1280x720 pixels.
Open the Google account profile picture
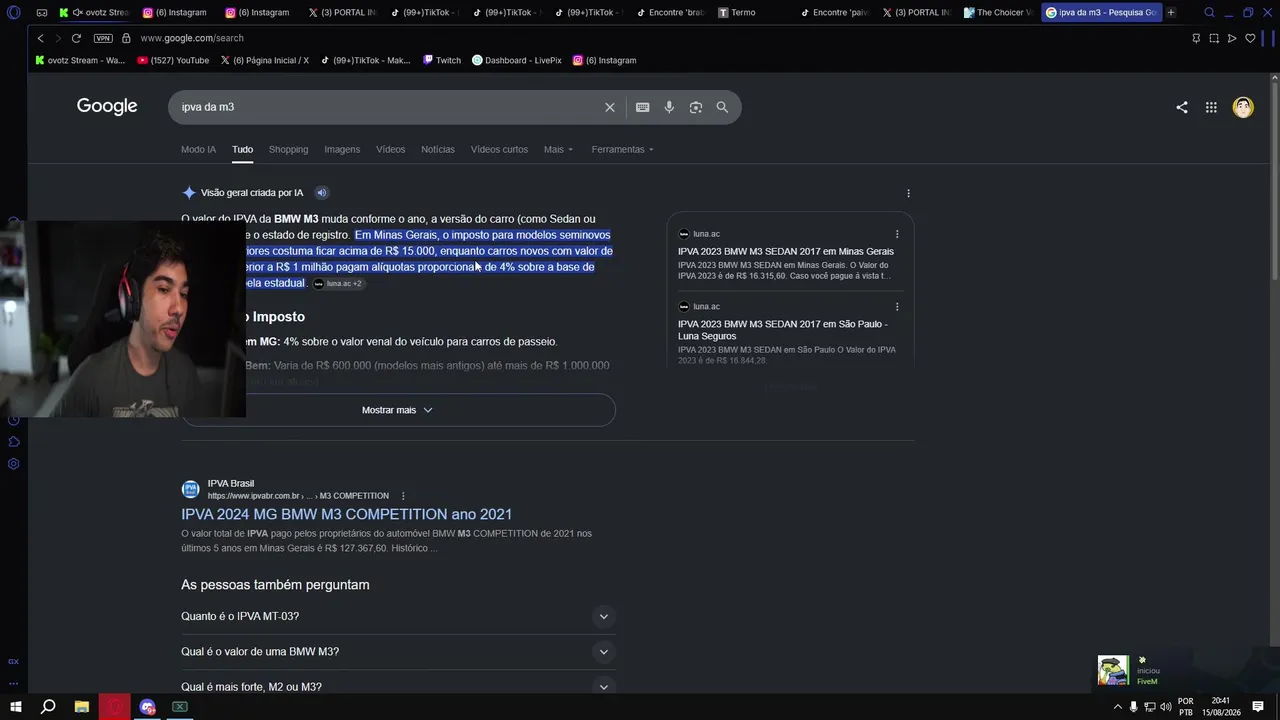point(1243,107)
